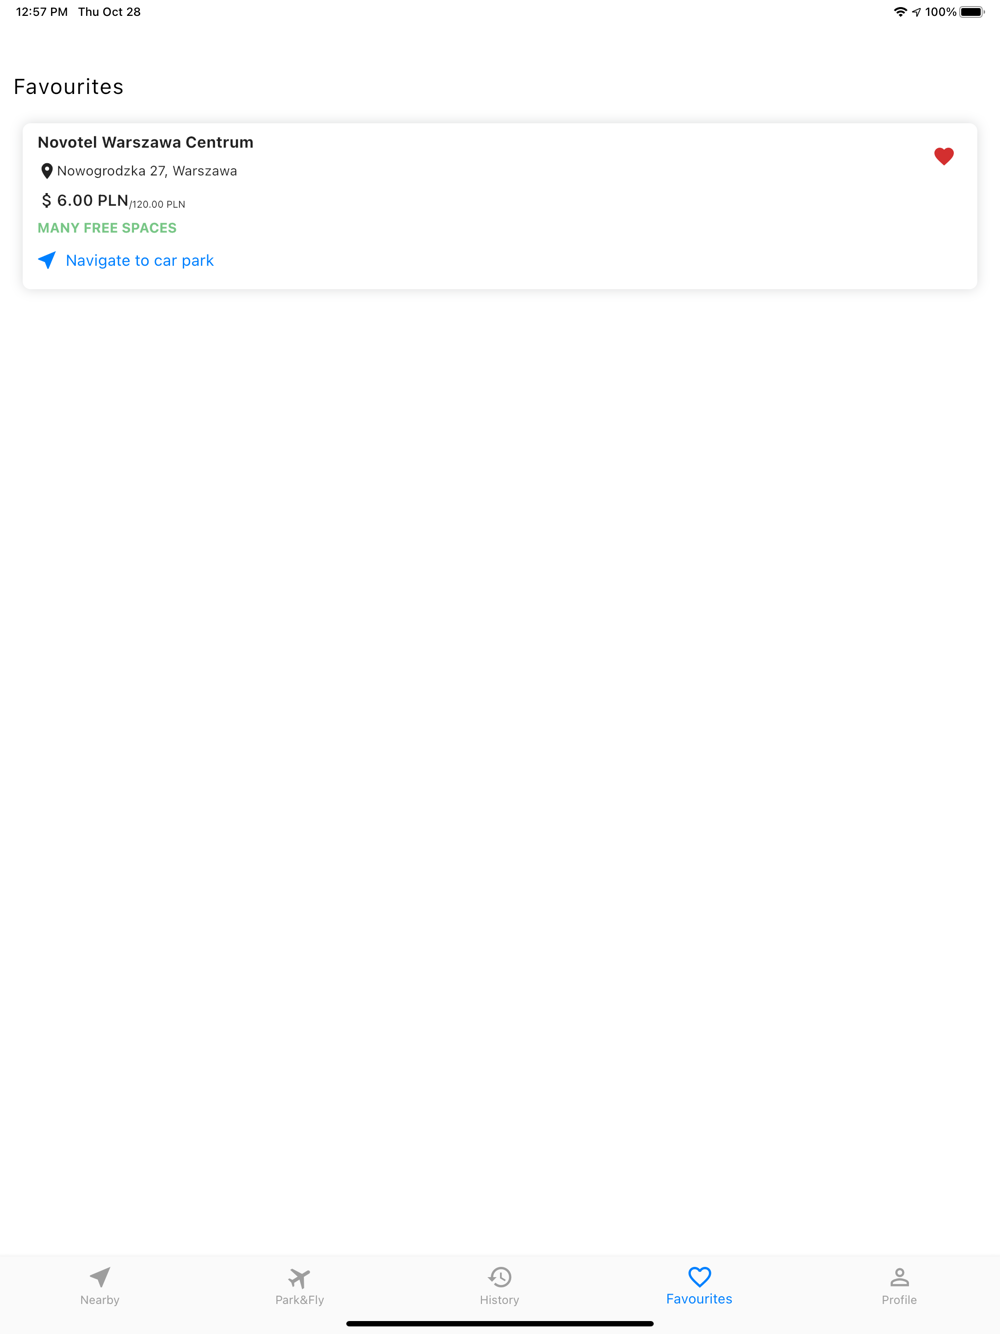Tap the dollar price icon

pos(46,201)
